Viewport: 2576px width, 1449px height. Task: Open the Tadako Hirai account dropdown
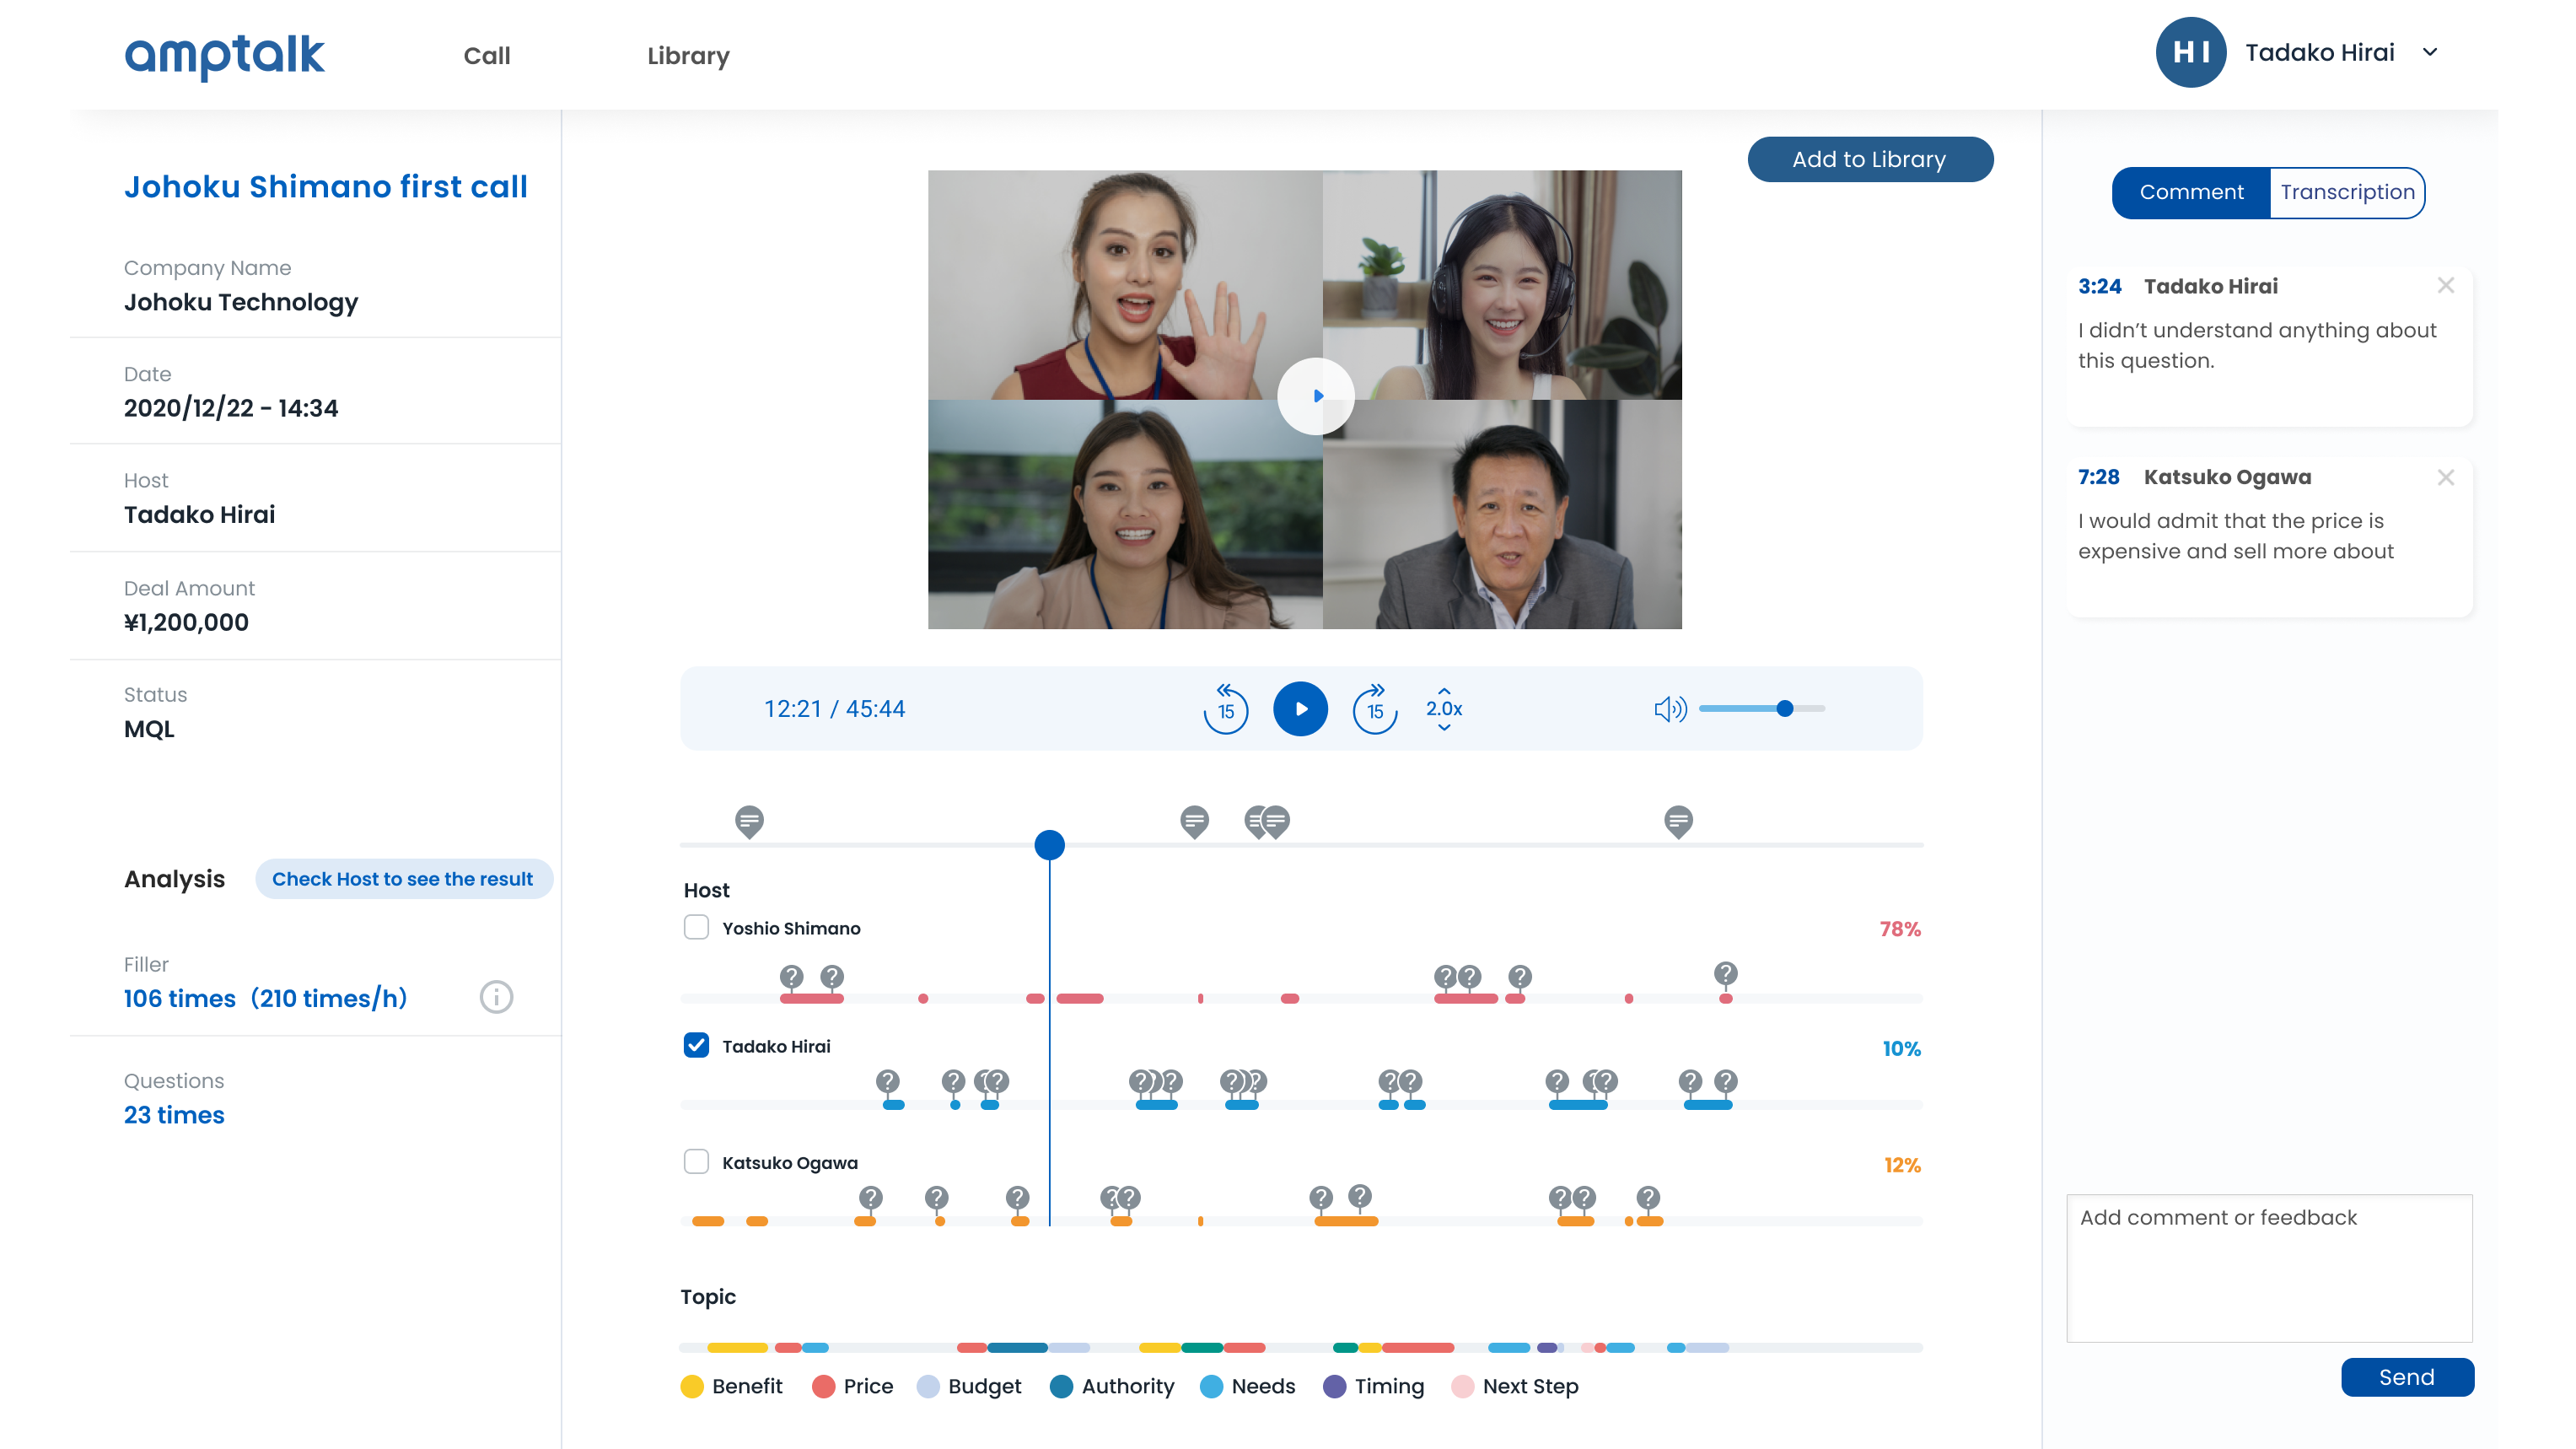[x=2430, y=53]
